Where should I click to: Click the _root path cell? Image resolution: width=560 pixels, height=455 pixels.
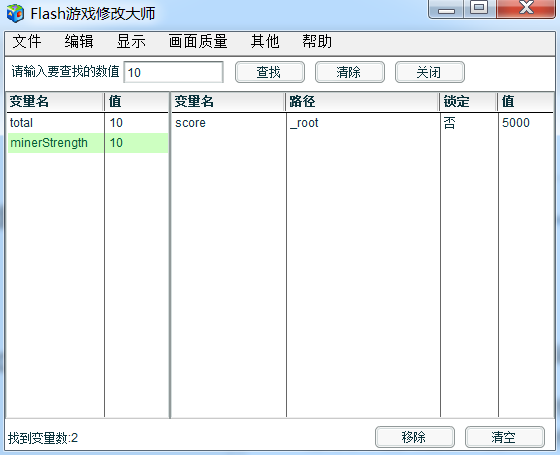[x=304, y=123]
